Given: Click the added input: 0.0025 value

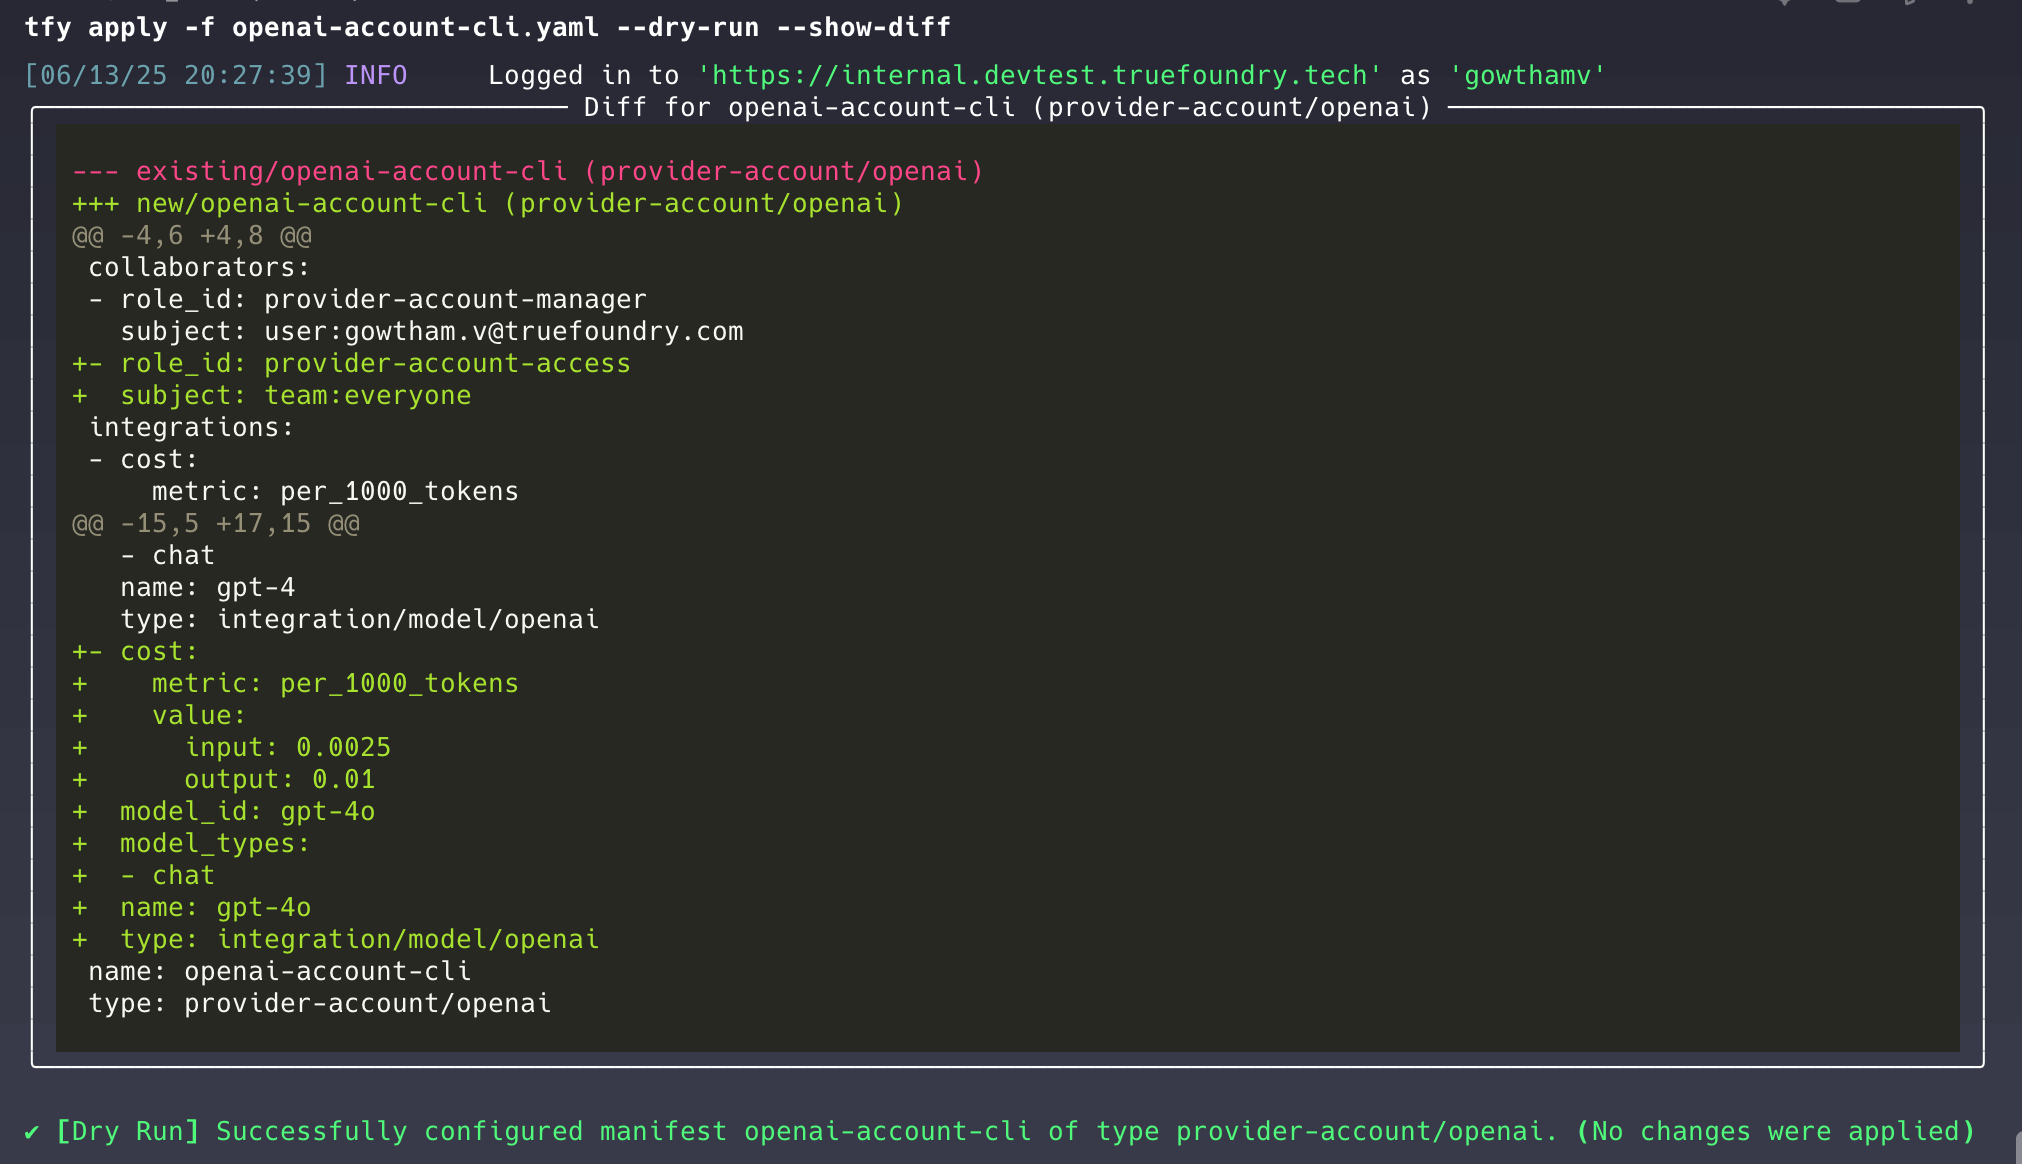Looking at the screenshot, I should tap(288, 747).
